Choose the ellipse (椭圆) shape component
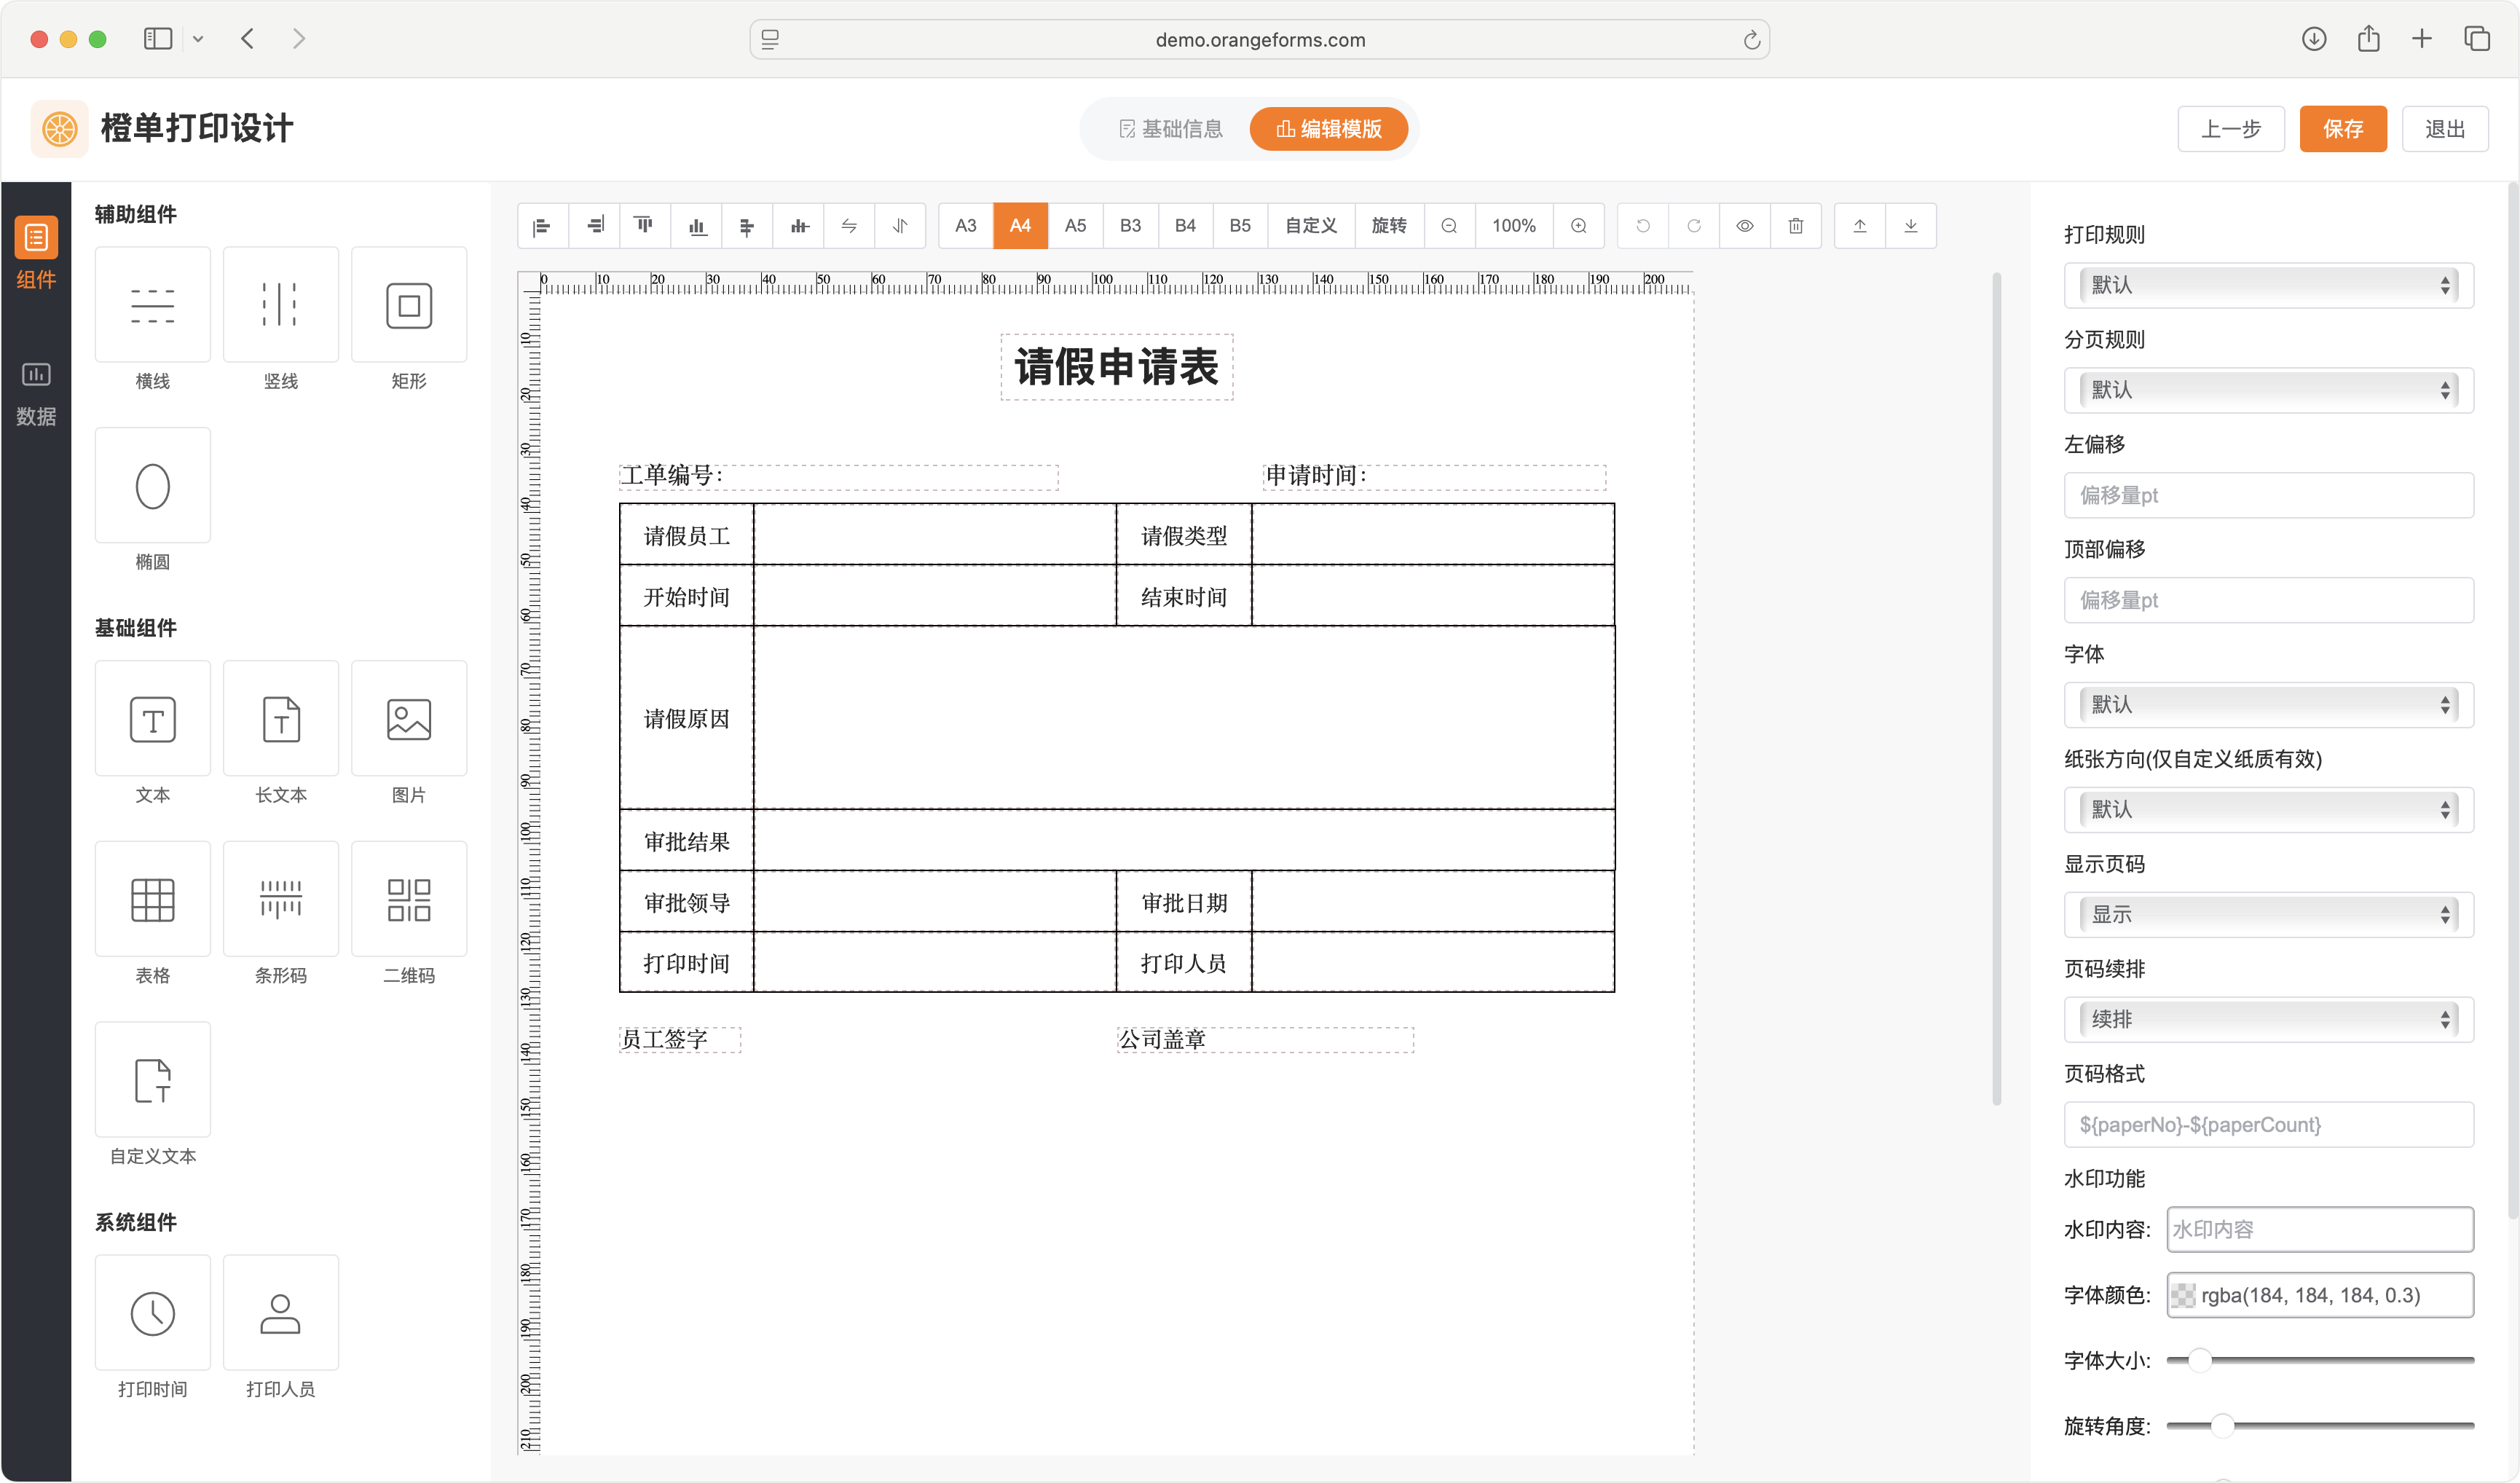Screen dimensions: 2520x1483 [152, 486]
